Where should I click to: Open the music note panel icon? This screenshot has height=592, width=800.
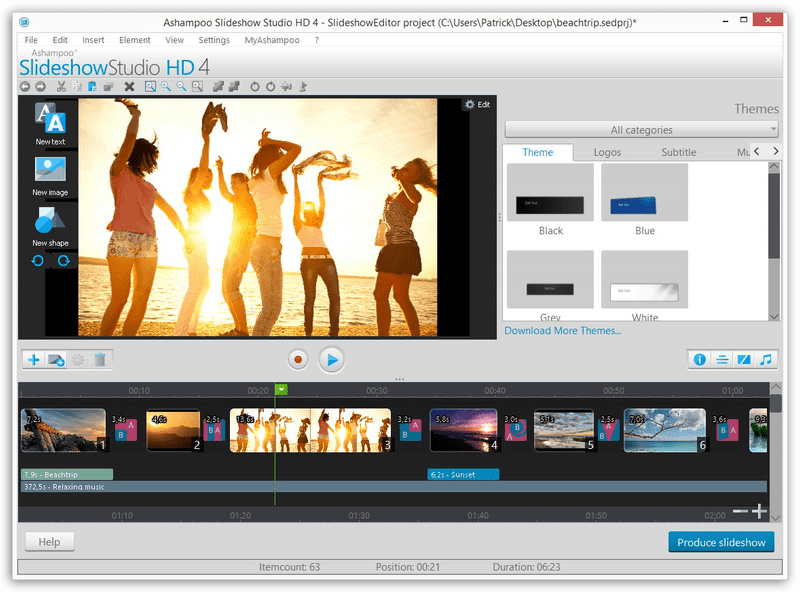[x=766, y=360]
